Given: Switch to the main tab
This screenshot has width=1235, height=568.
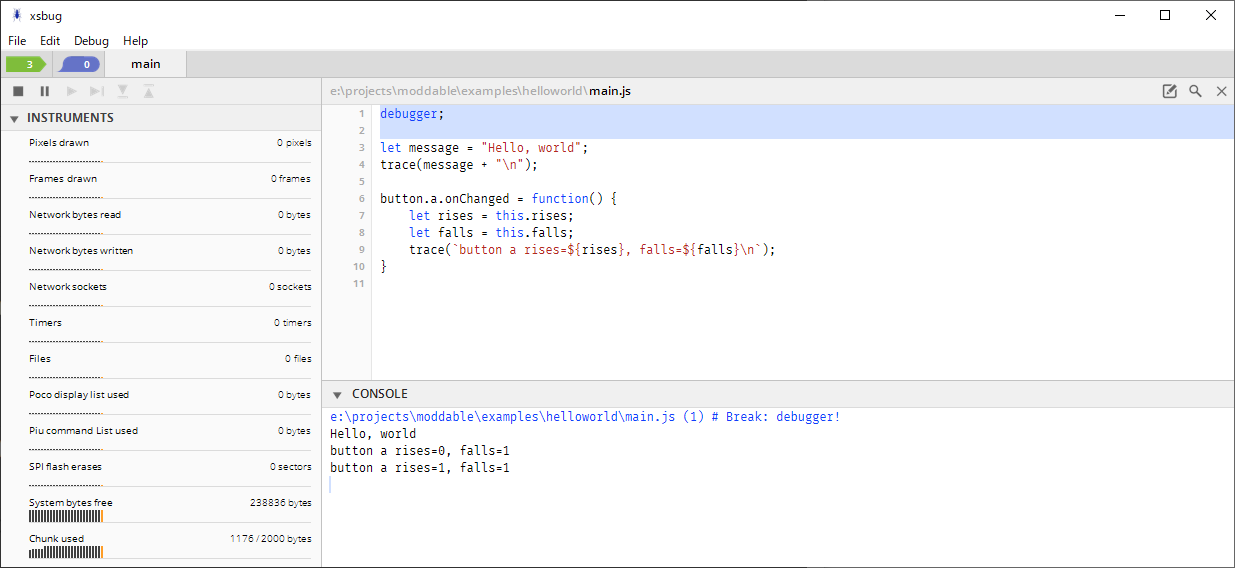Looking at the screenshot, I should [145, 64].
